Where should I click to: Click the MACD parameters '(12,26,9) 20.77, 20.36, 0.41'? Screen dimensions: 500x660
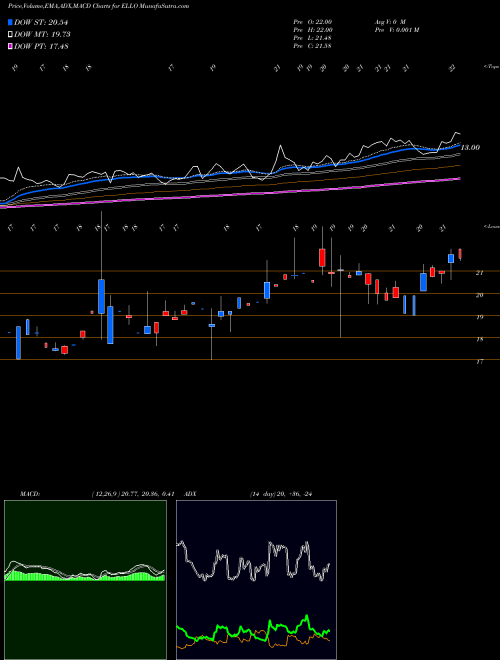[133, 494]
